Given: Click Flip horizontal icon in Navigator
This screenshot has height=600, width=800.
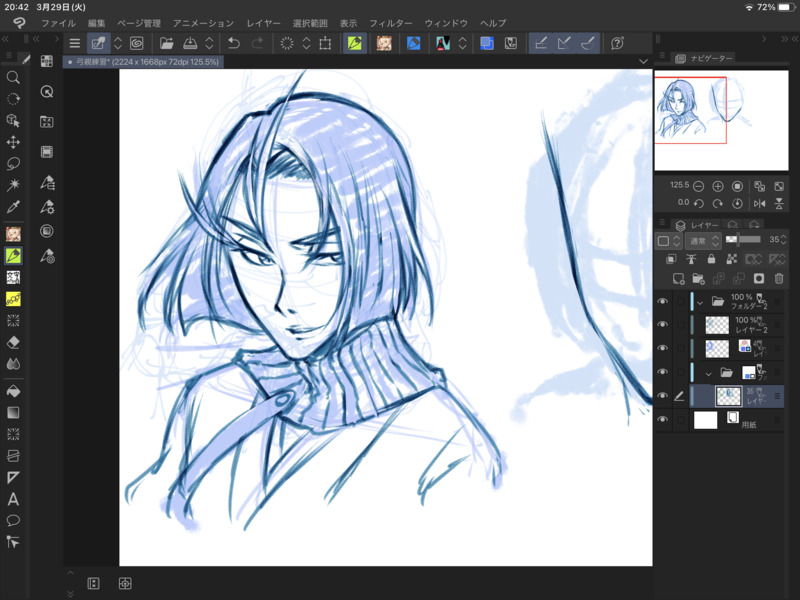Looking at the screenshot, I should point(759,204).
